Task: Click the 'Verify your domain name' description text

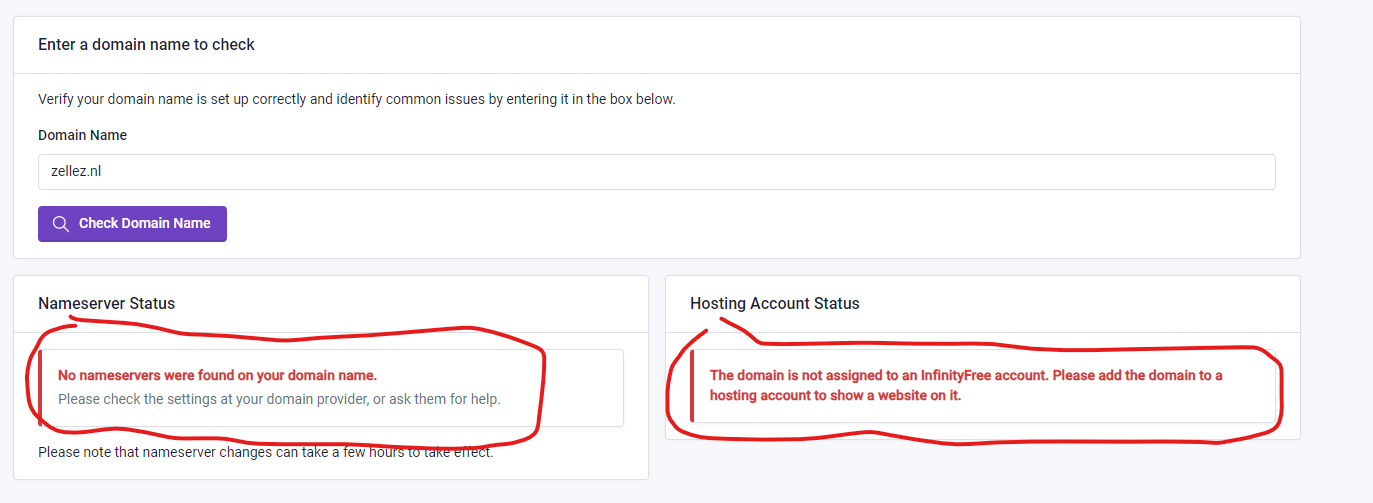Action: point(356,99)
